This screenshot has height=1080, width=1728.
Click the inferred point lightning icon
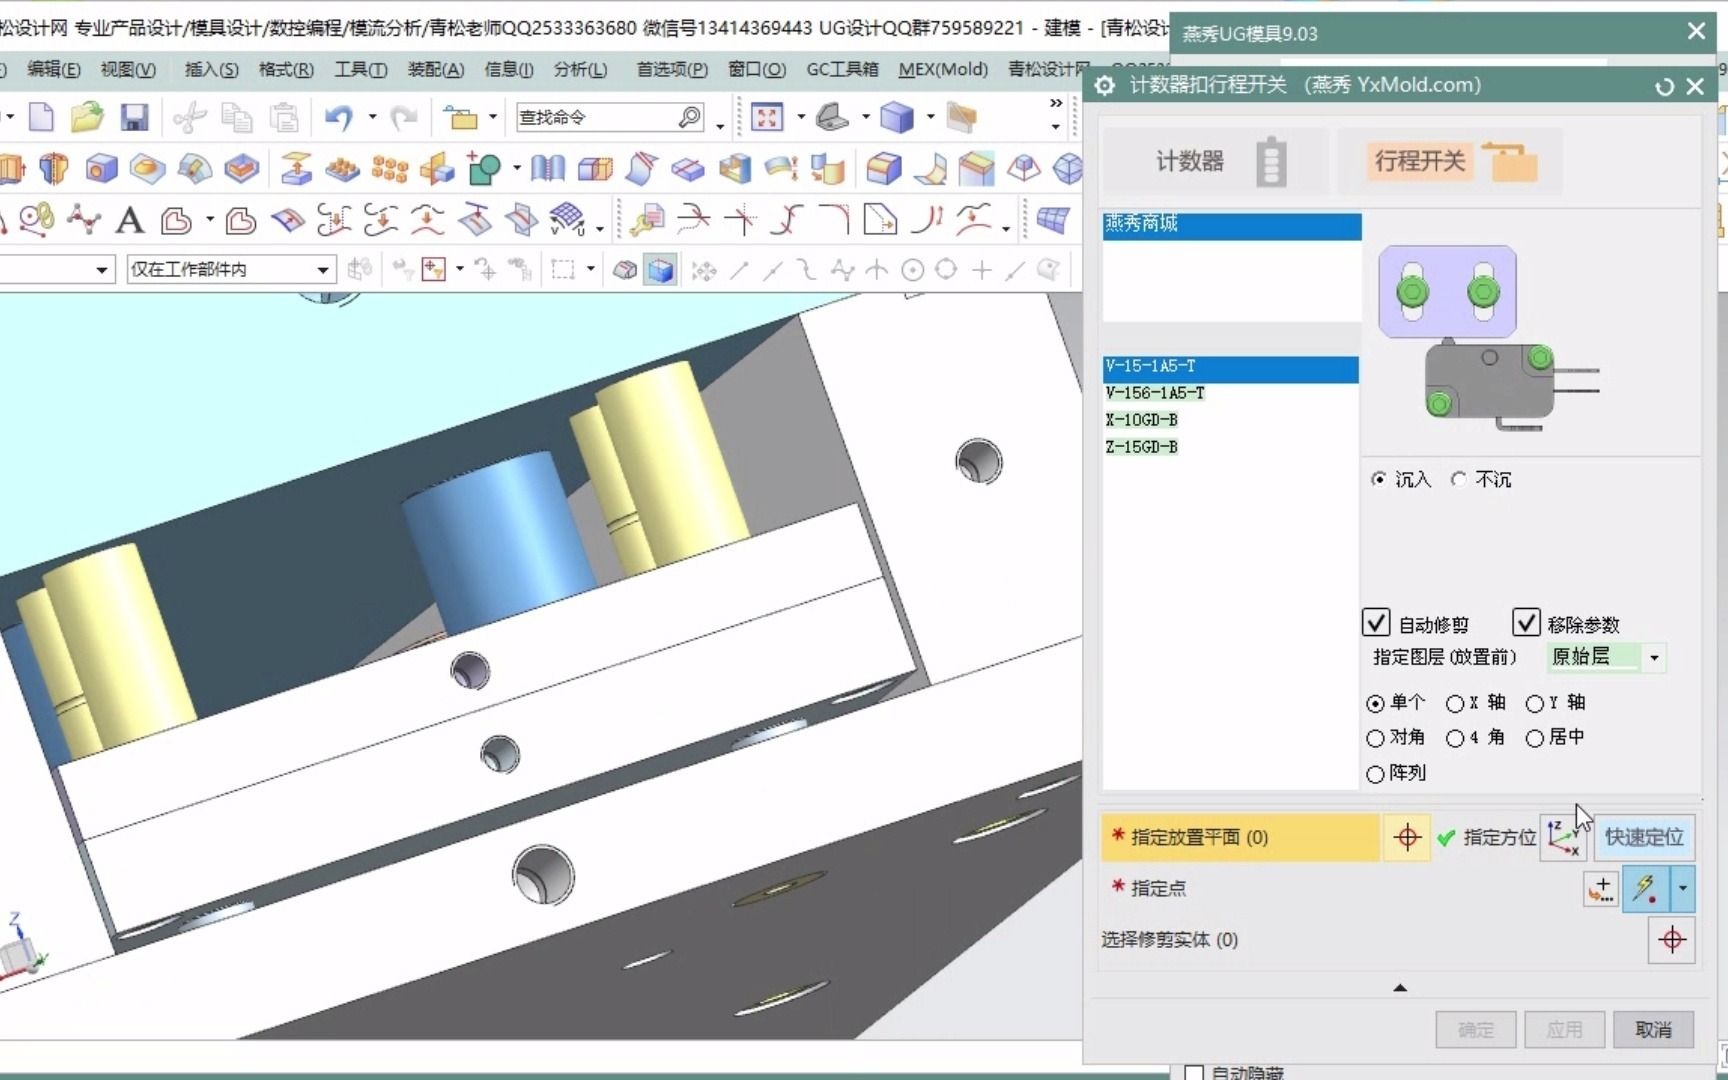[1646, 889]
